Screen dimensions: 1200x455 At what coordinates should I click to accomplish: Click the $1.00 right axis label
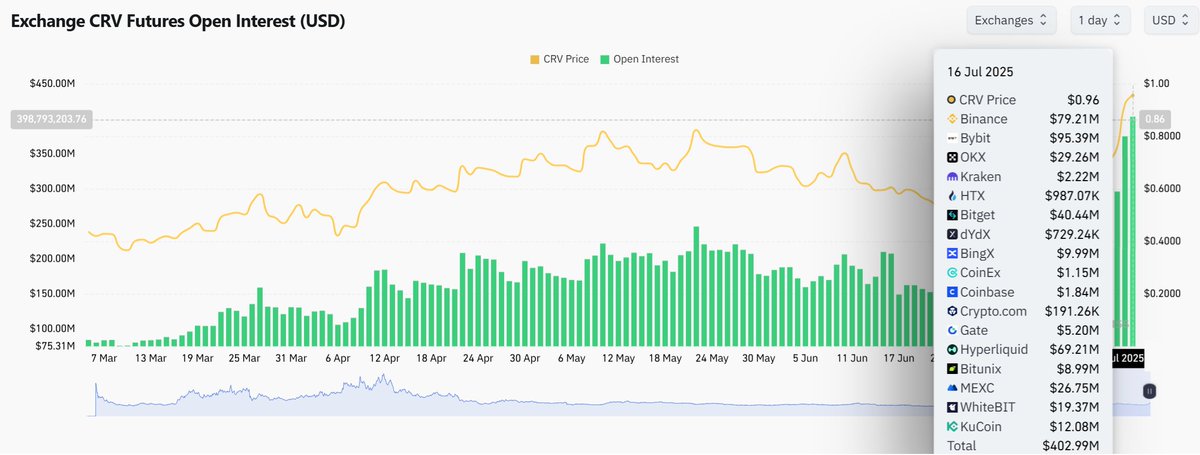click(x=1157, y=84)
